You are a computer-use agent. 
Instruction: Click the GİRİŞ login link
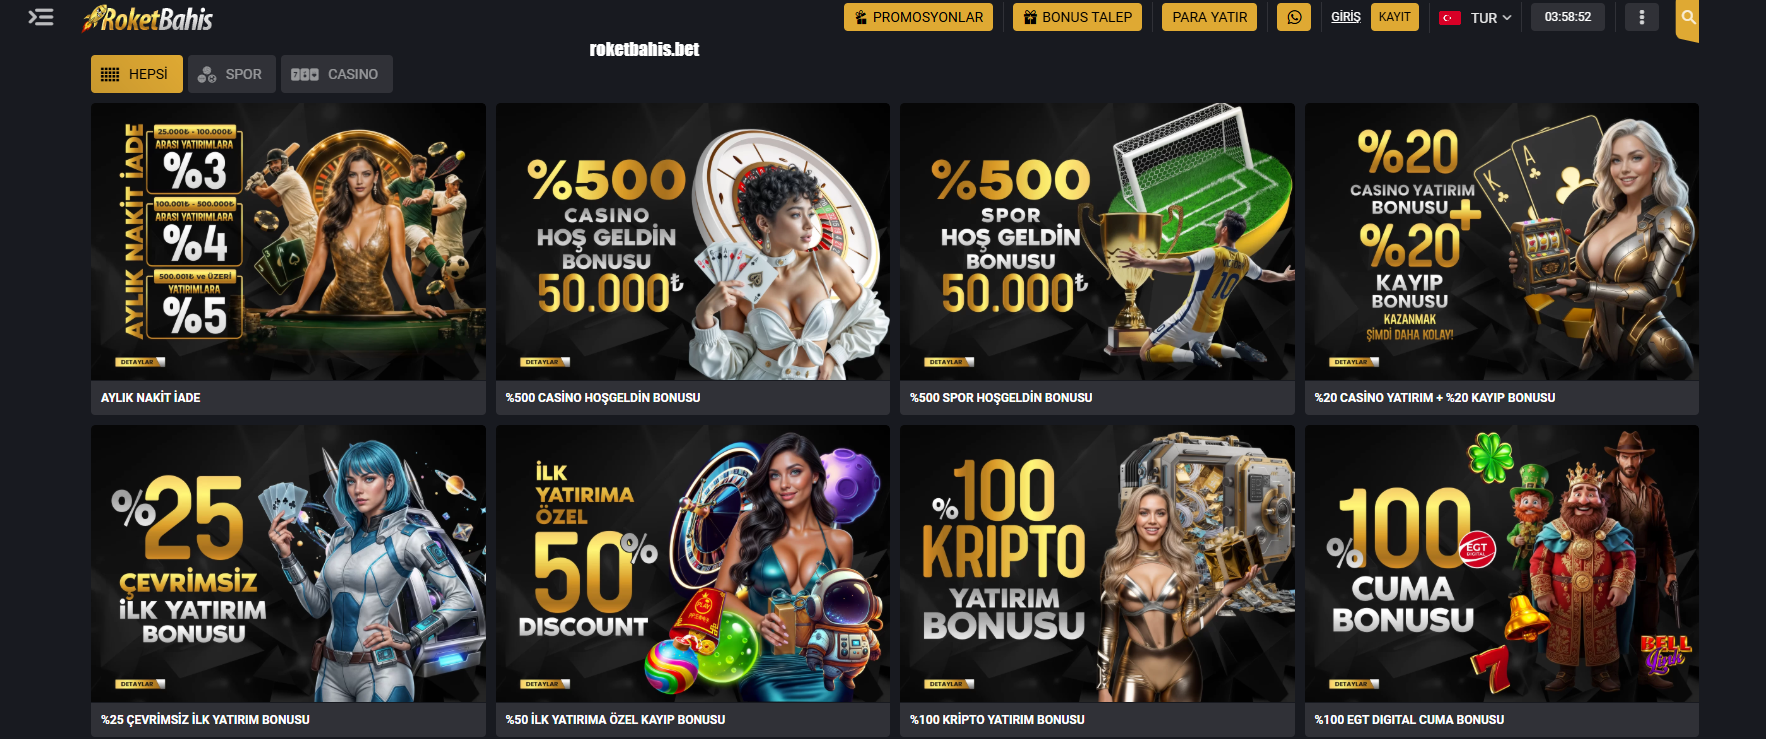point(1345,17)
